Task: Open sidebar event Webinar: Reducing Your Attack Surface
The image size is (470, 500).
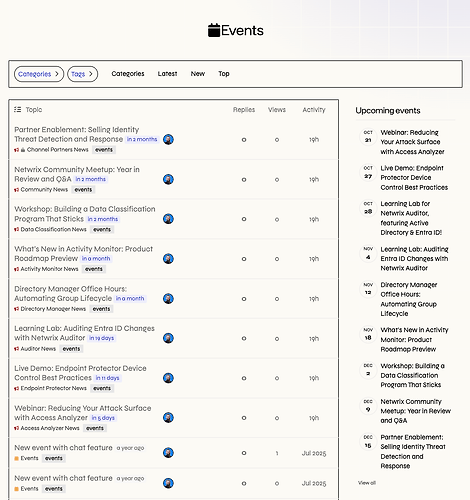Action: [412, 142]
